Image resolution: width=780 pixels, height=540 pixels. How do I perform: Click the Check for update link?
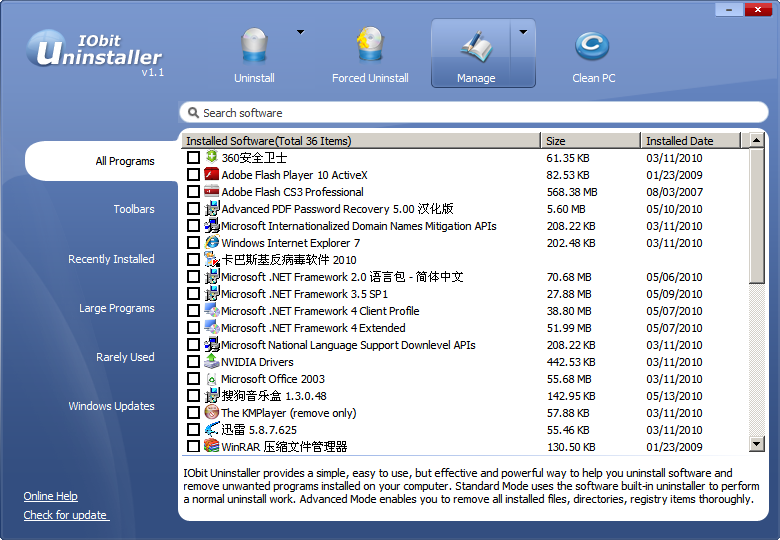coord(66,515)
